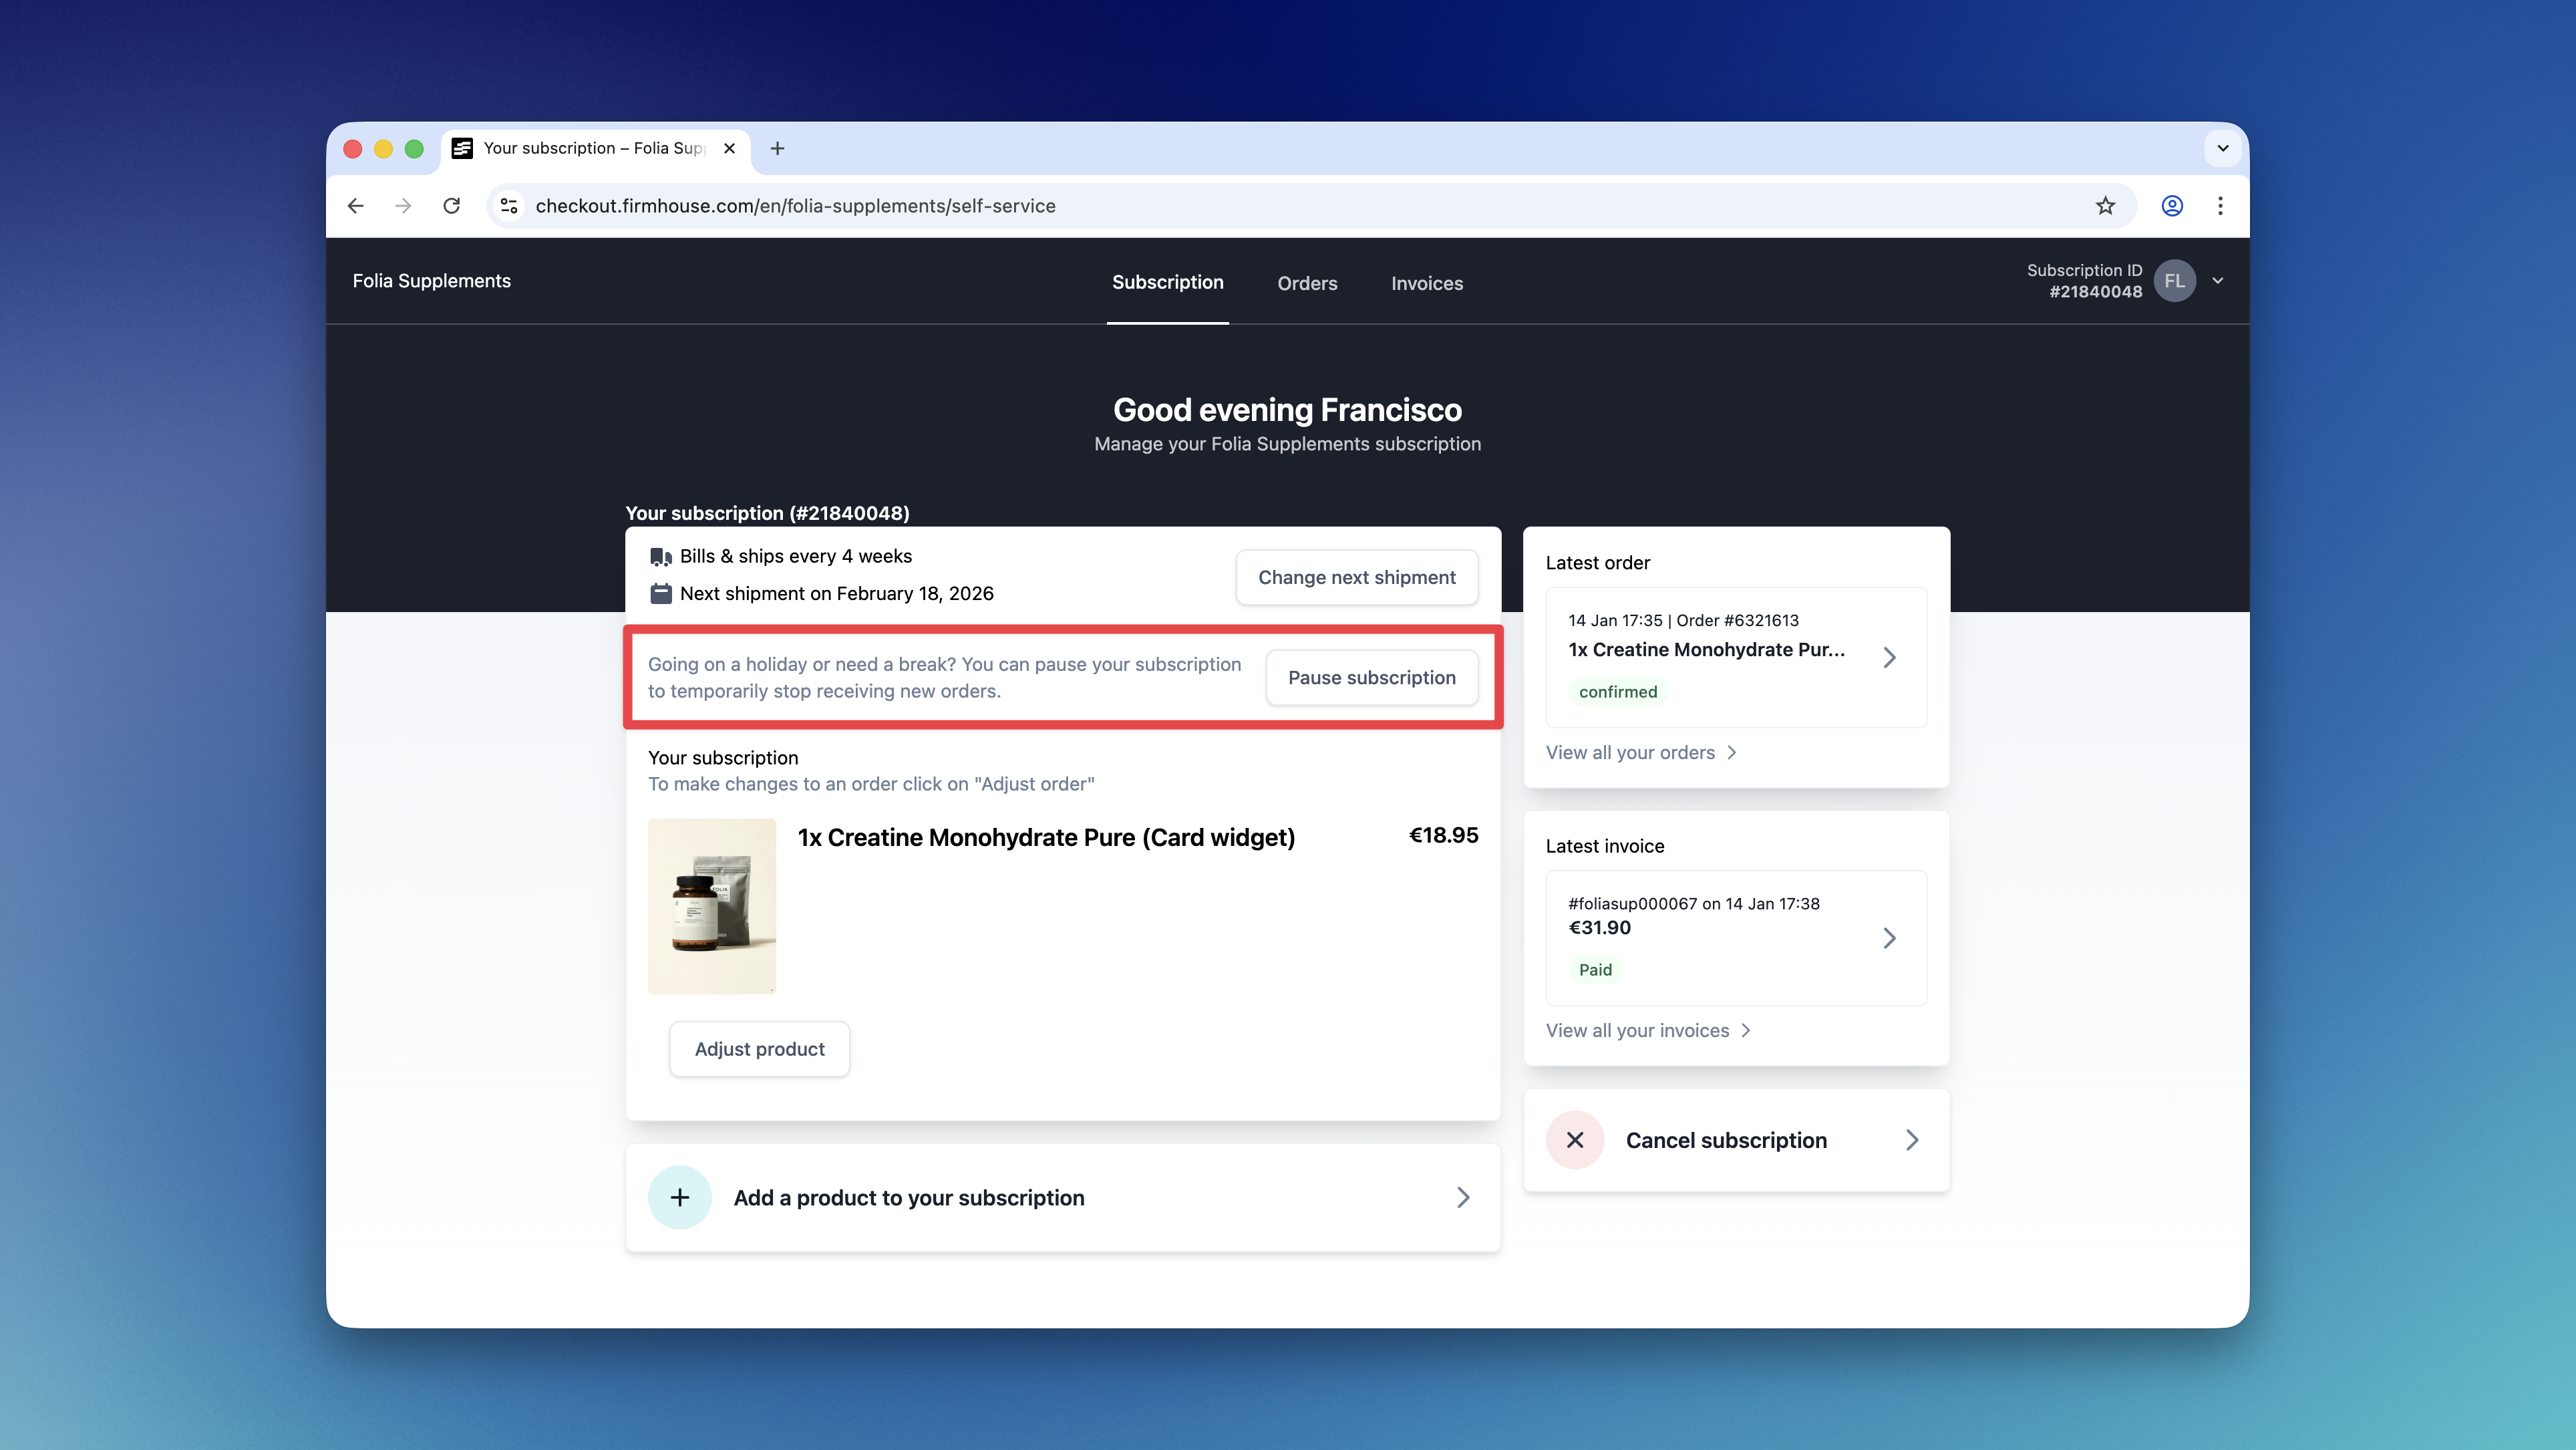Bookmark page with the star icon

coord(2105,206)
